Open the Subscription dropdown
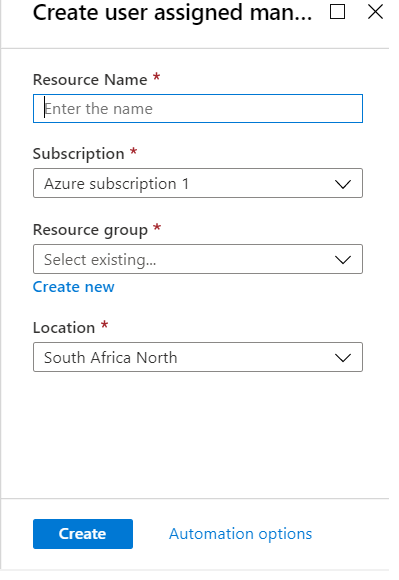This screenshot has height=580, width=399. pyautogui.click(x=198, y=183)
